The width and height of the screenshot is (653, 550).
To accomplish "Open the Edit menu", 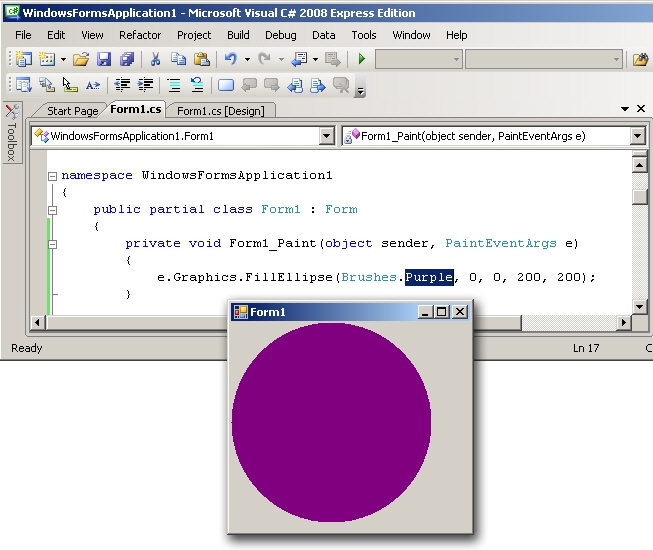I will click(56, 35).
